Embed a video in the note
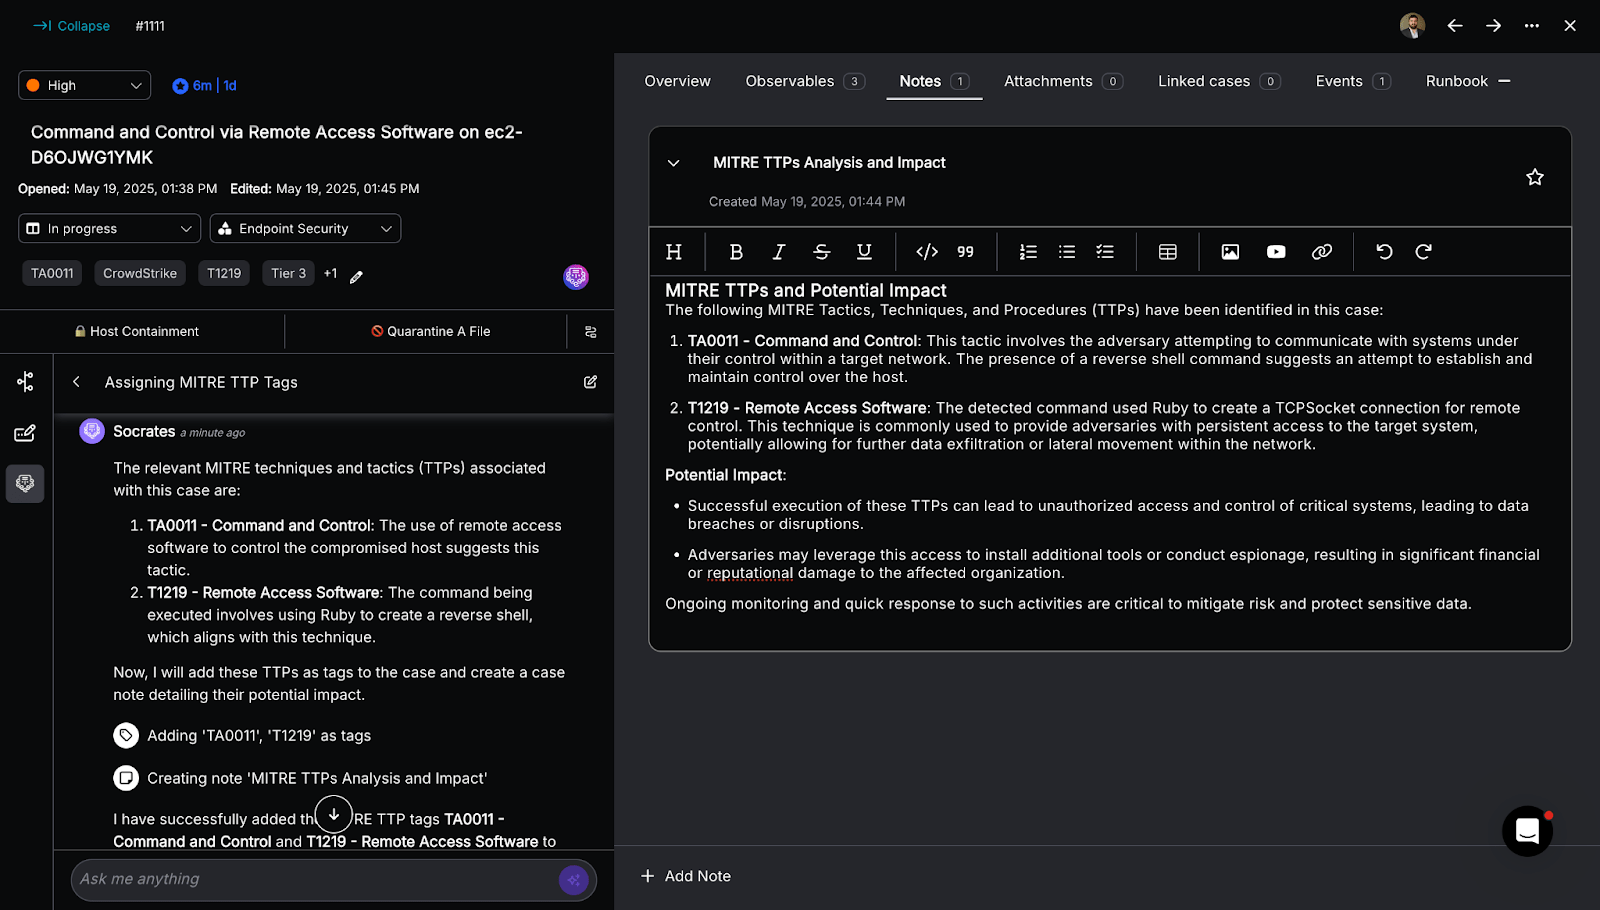The image size is (1600, 910). point(1276,252)
